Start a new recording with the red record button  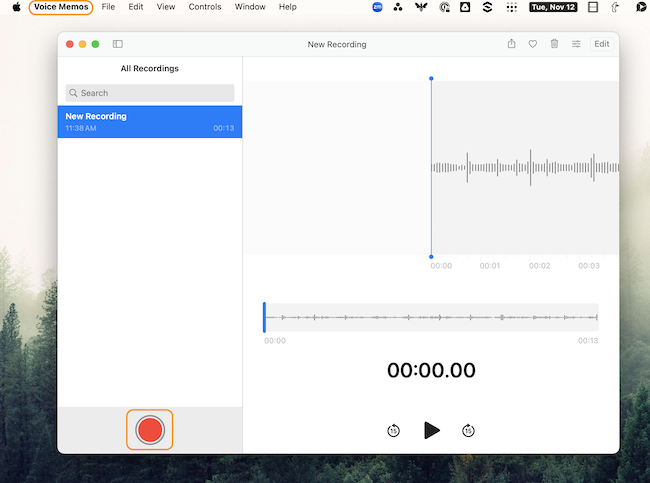[x=150, y=430]
